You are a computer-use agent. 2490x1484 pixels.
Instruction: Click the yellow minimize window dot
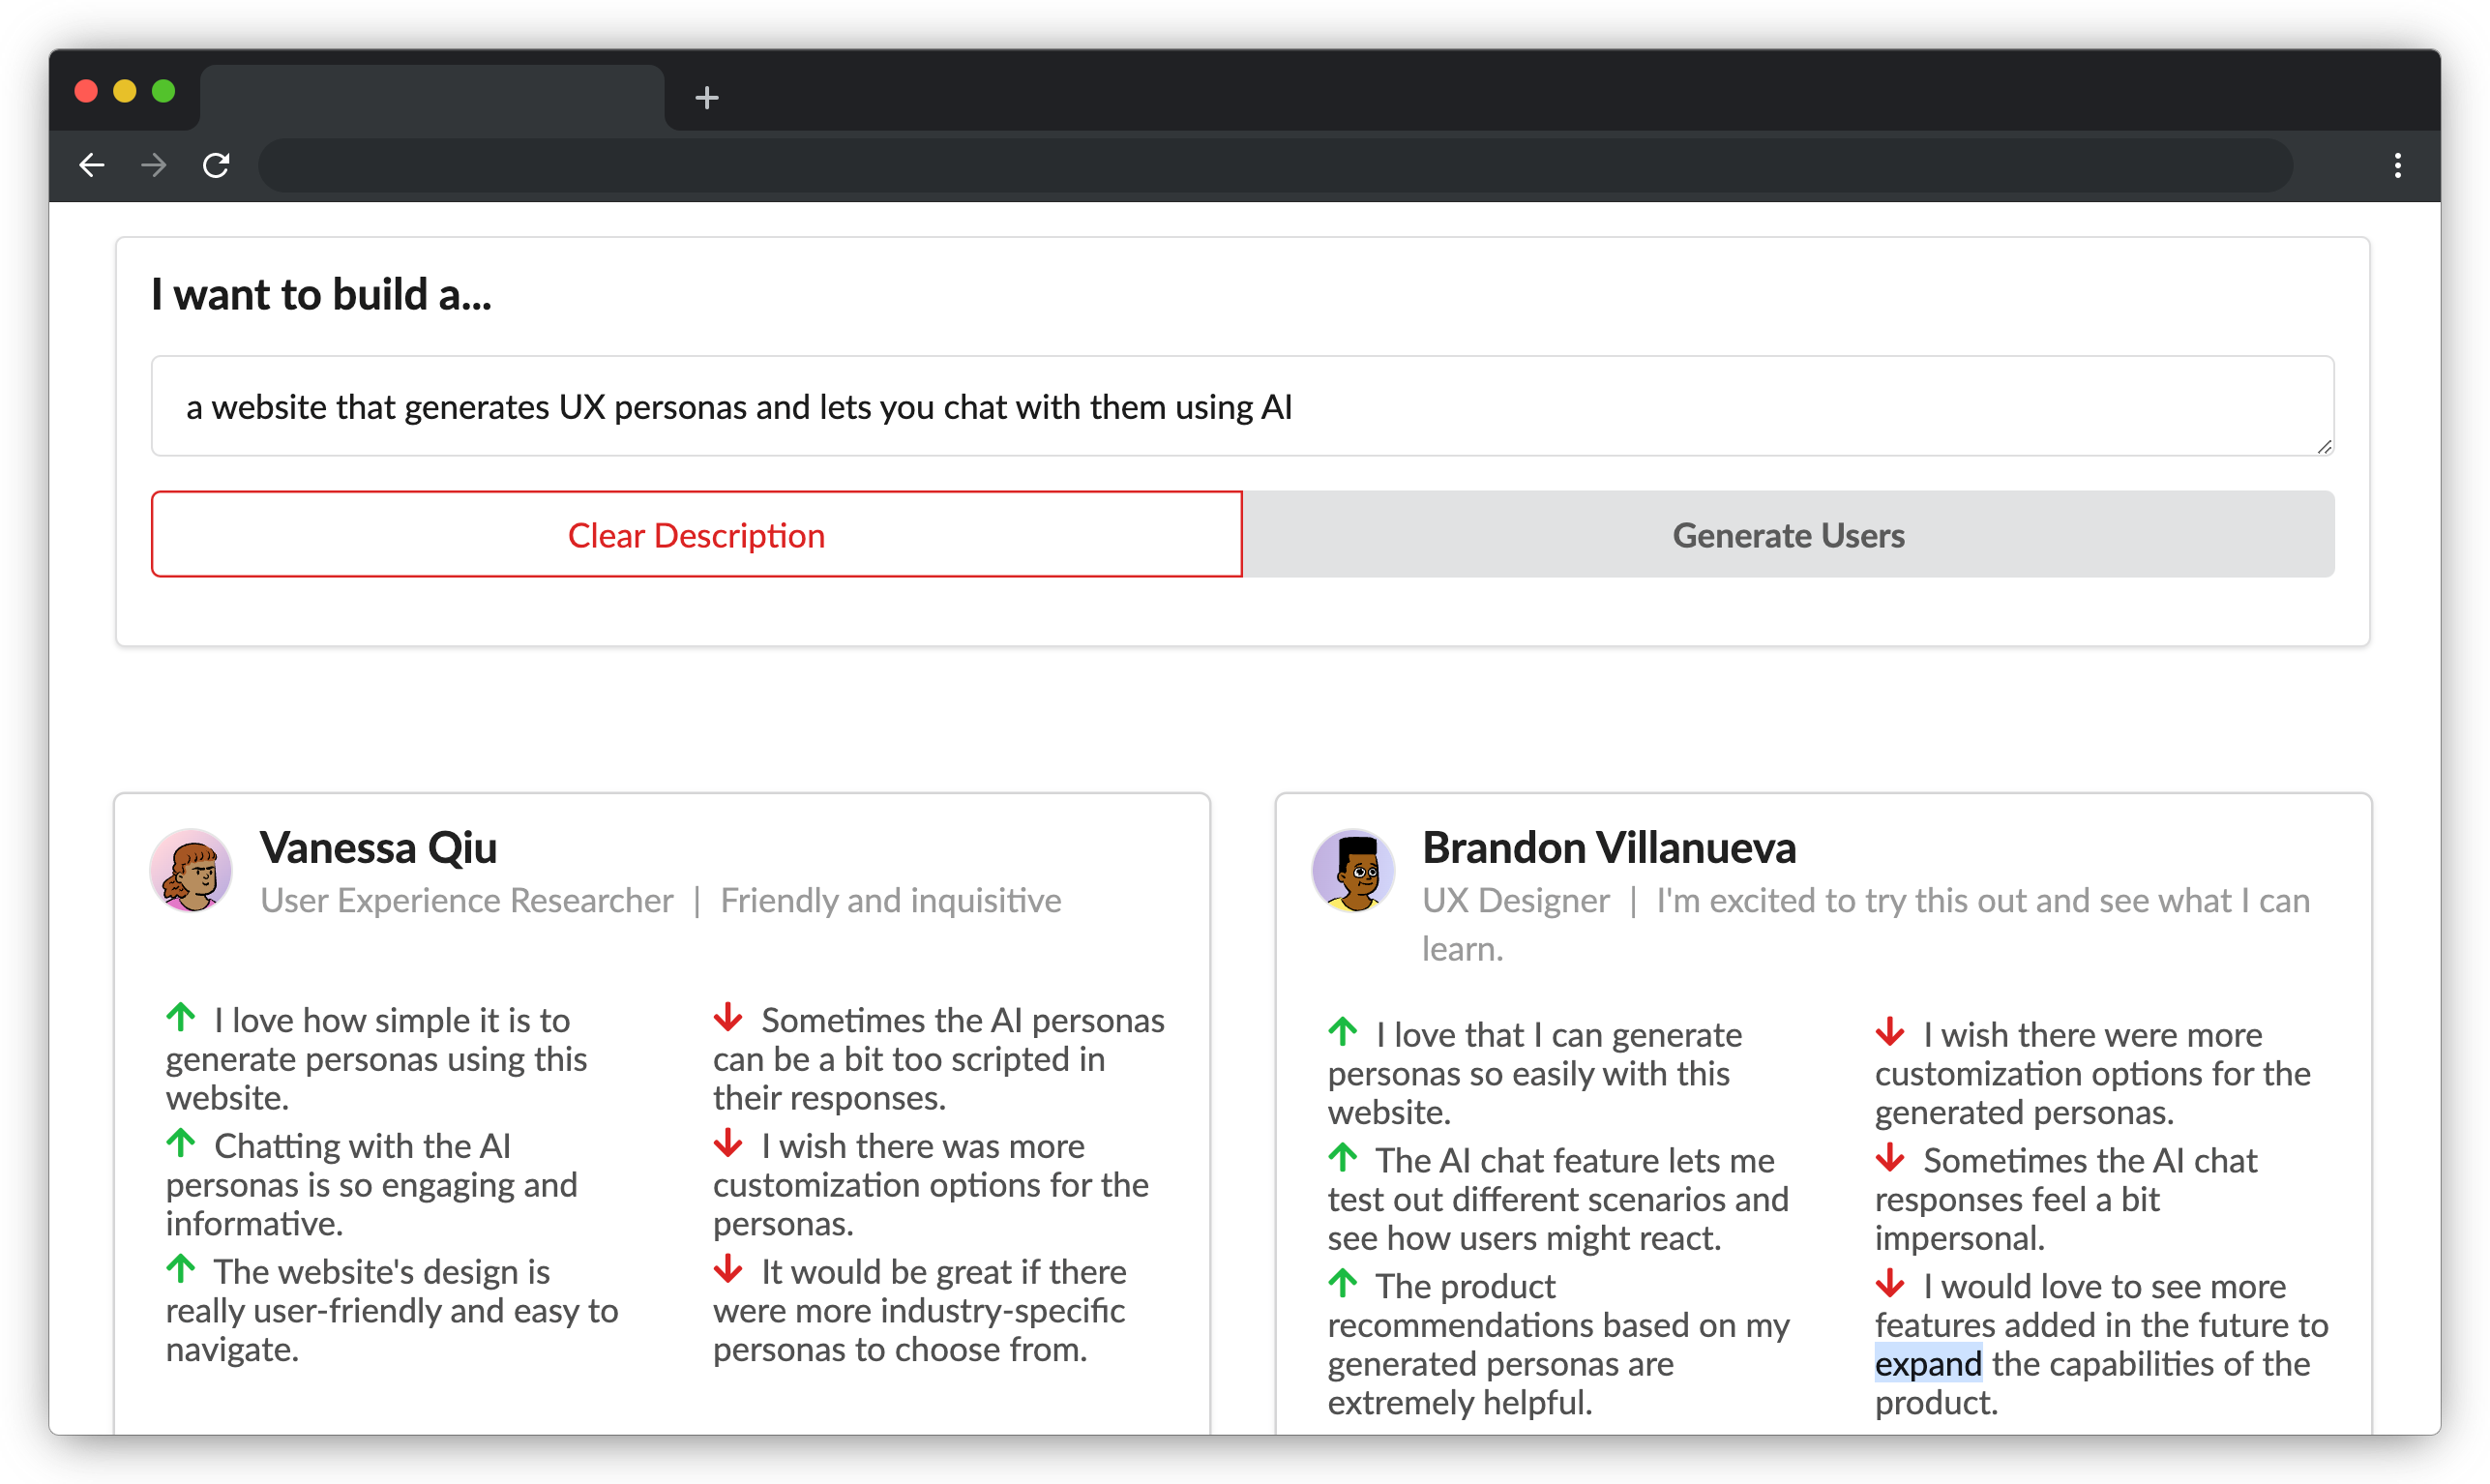click(x=125, y=91)
